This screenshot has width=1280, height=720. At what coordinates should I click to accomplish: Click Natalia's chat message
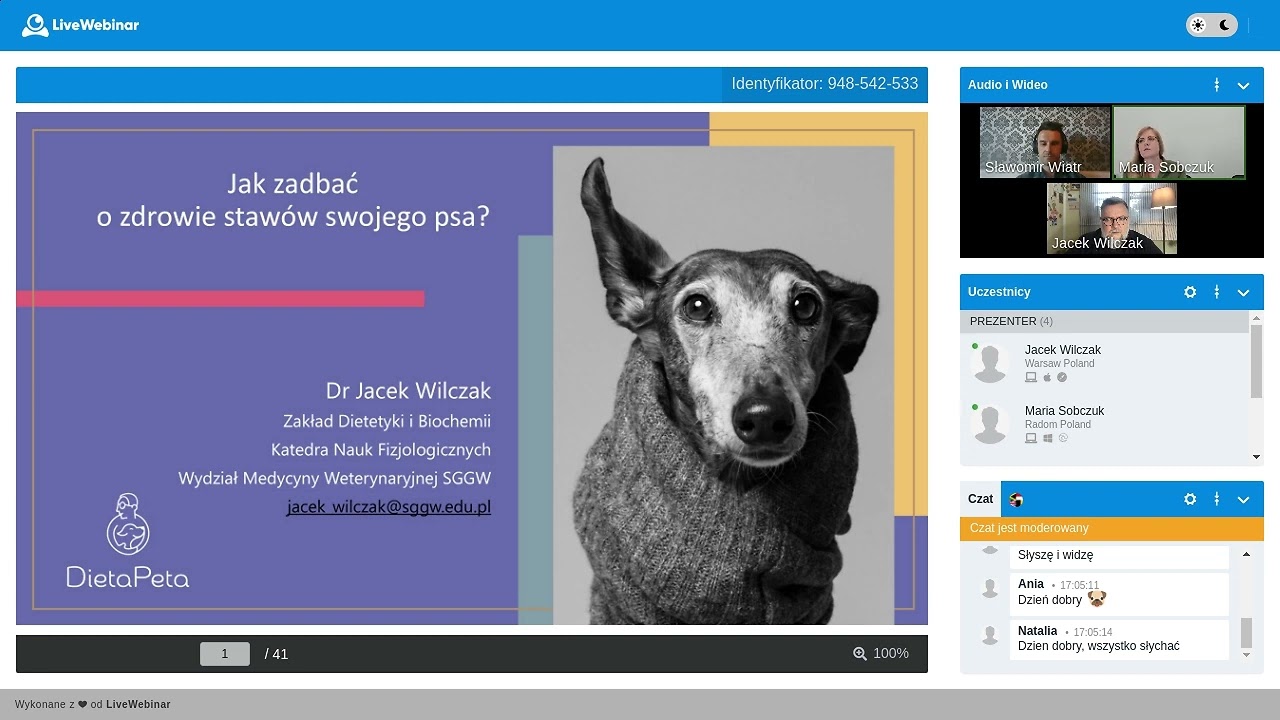[1119, 639]
